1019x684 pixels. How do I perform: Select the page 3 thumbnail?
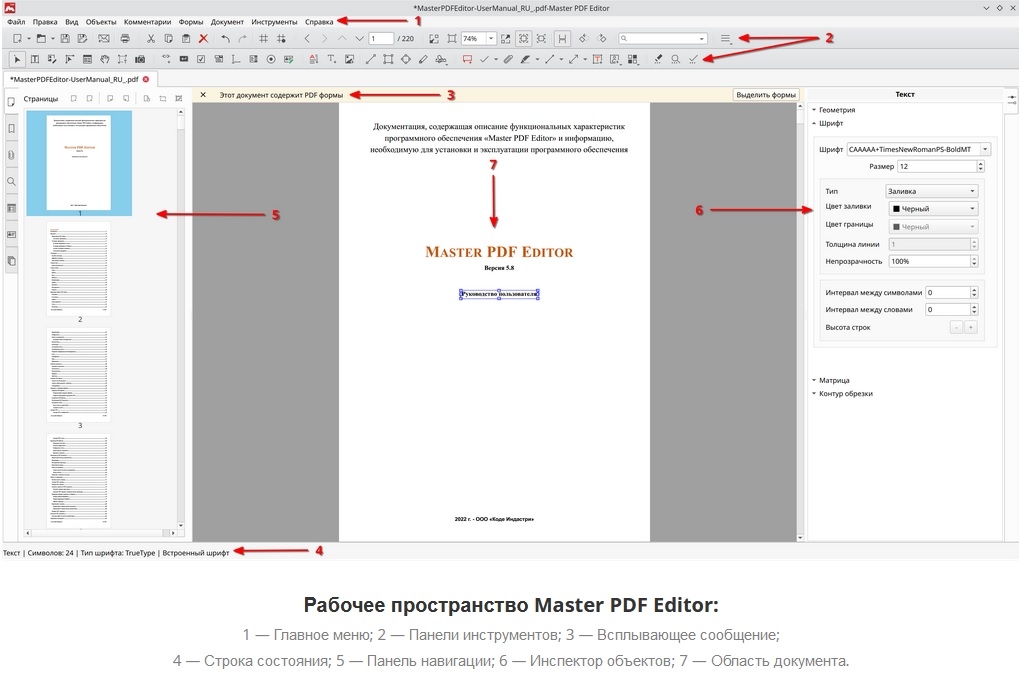(79, 375)
